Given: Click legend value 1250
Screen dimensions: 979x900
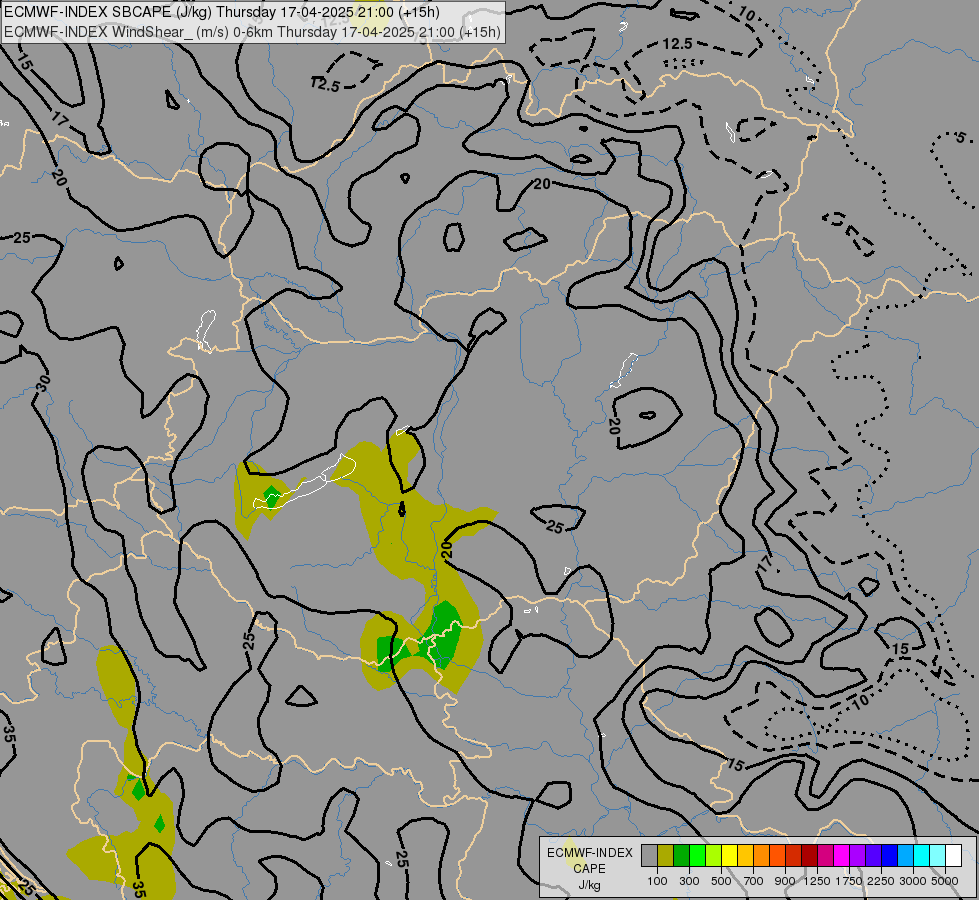Looking at the screenshot, I should [817, 881].
